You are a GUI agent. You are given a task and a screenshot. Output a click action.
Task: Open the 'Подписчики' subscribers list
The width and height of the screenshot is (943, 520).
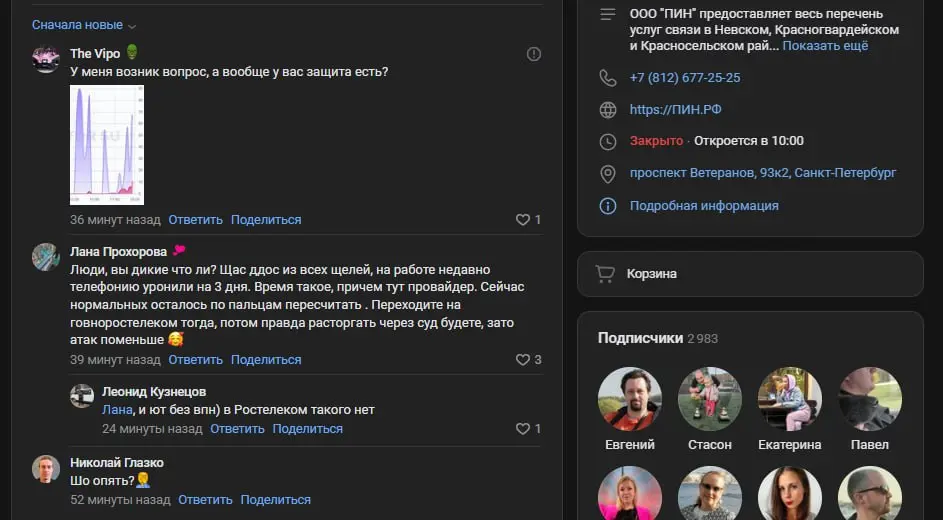(640, 338)
